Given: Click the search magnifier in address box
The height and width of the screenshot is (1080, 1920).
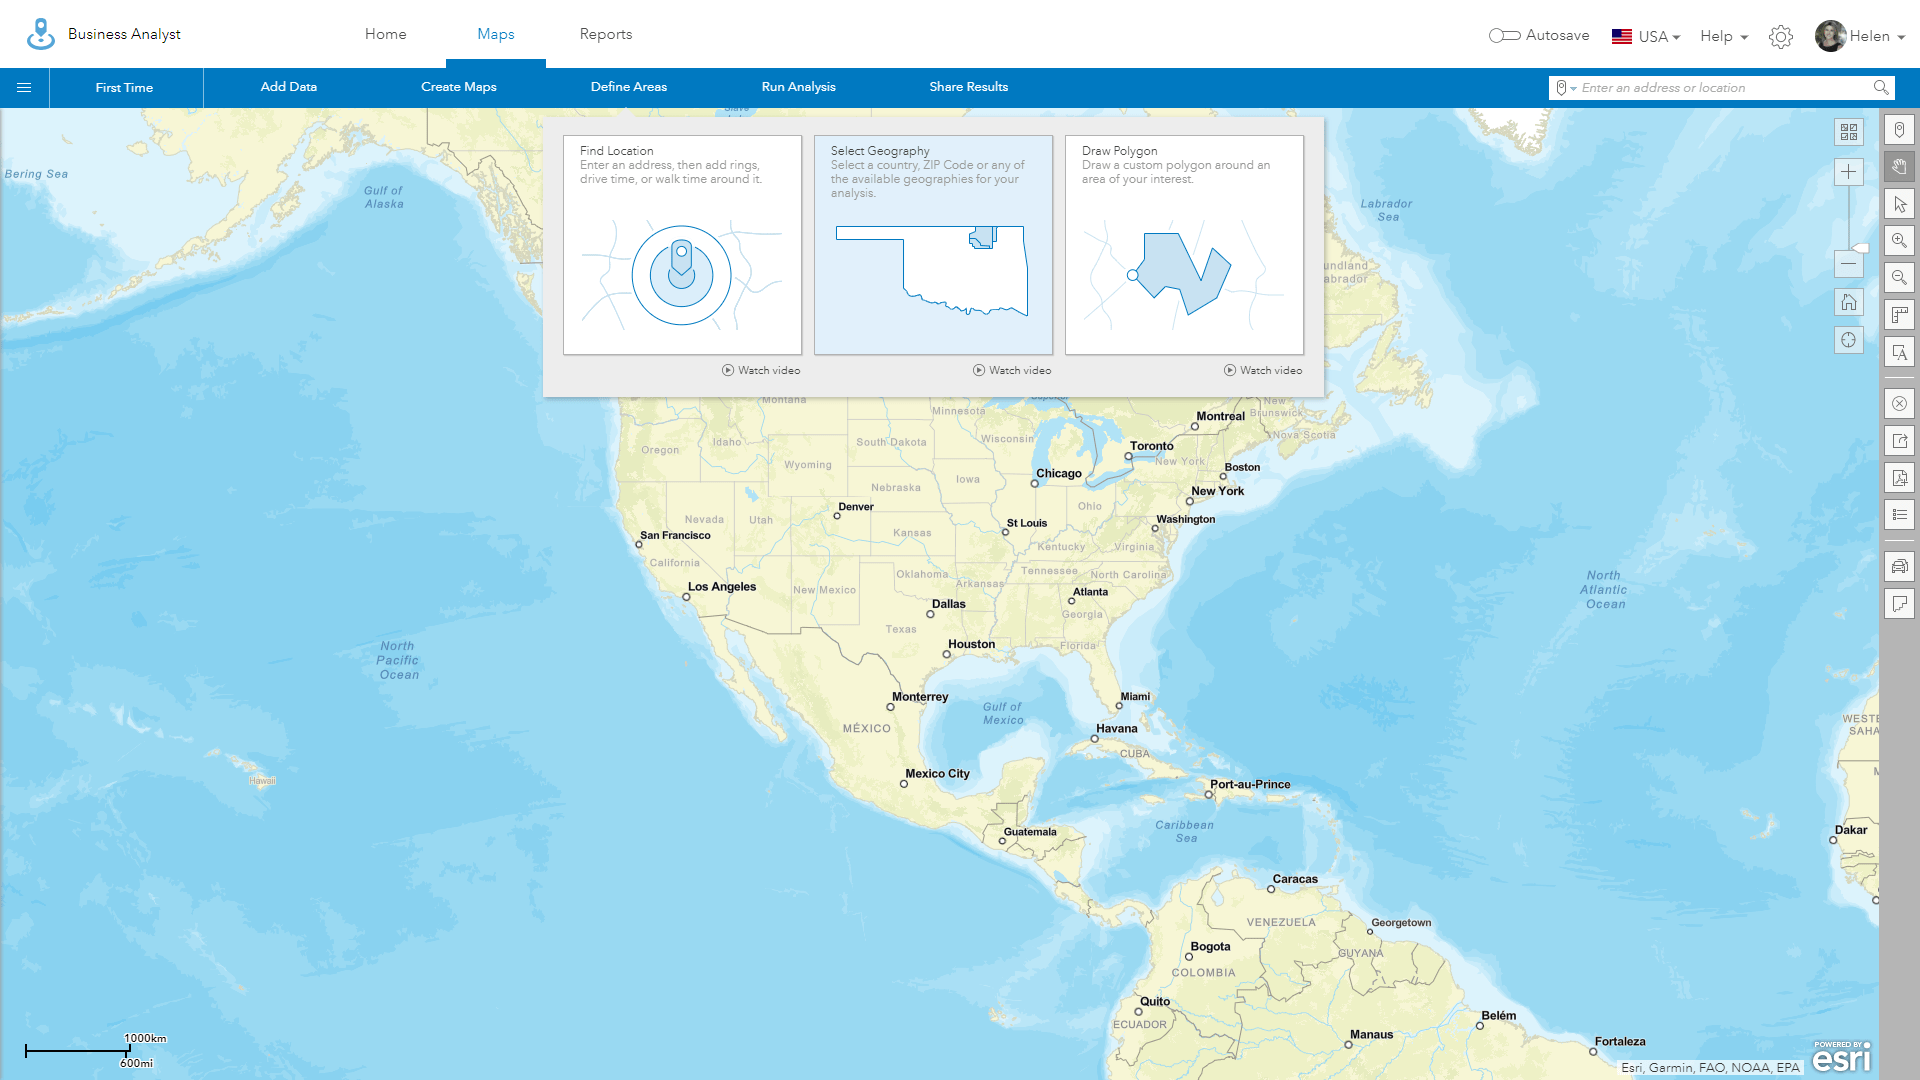Looking at the screenshot, I should coord(1880,88).
